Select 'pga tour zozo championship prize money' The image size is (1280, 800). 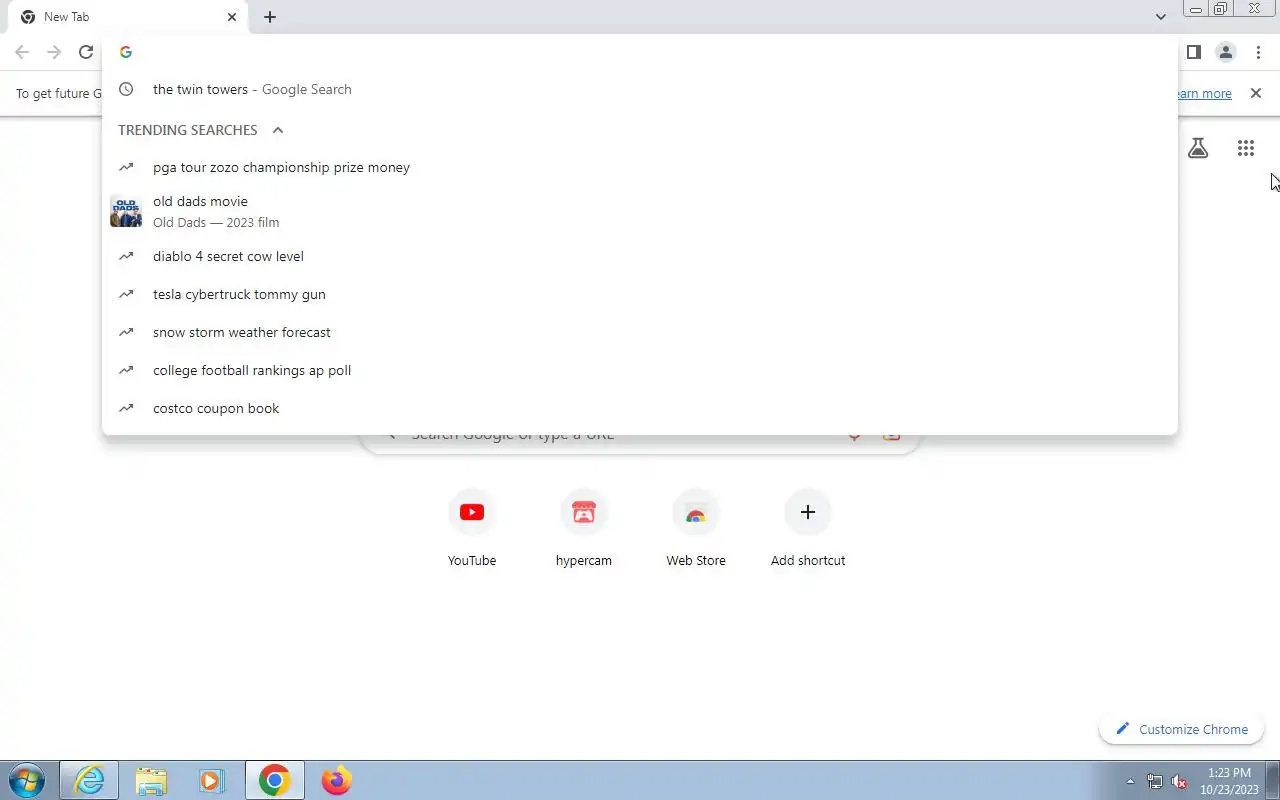click(640, 167)
